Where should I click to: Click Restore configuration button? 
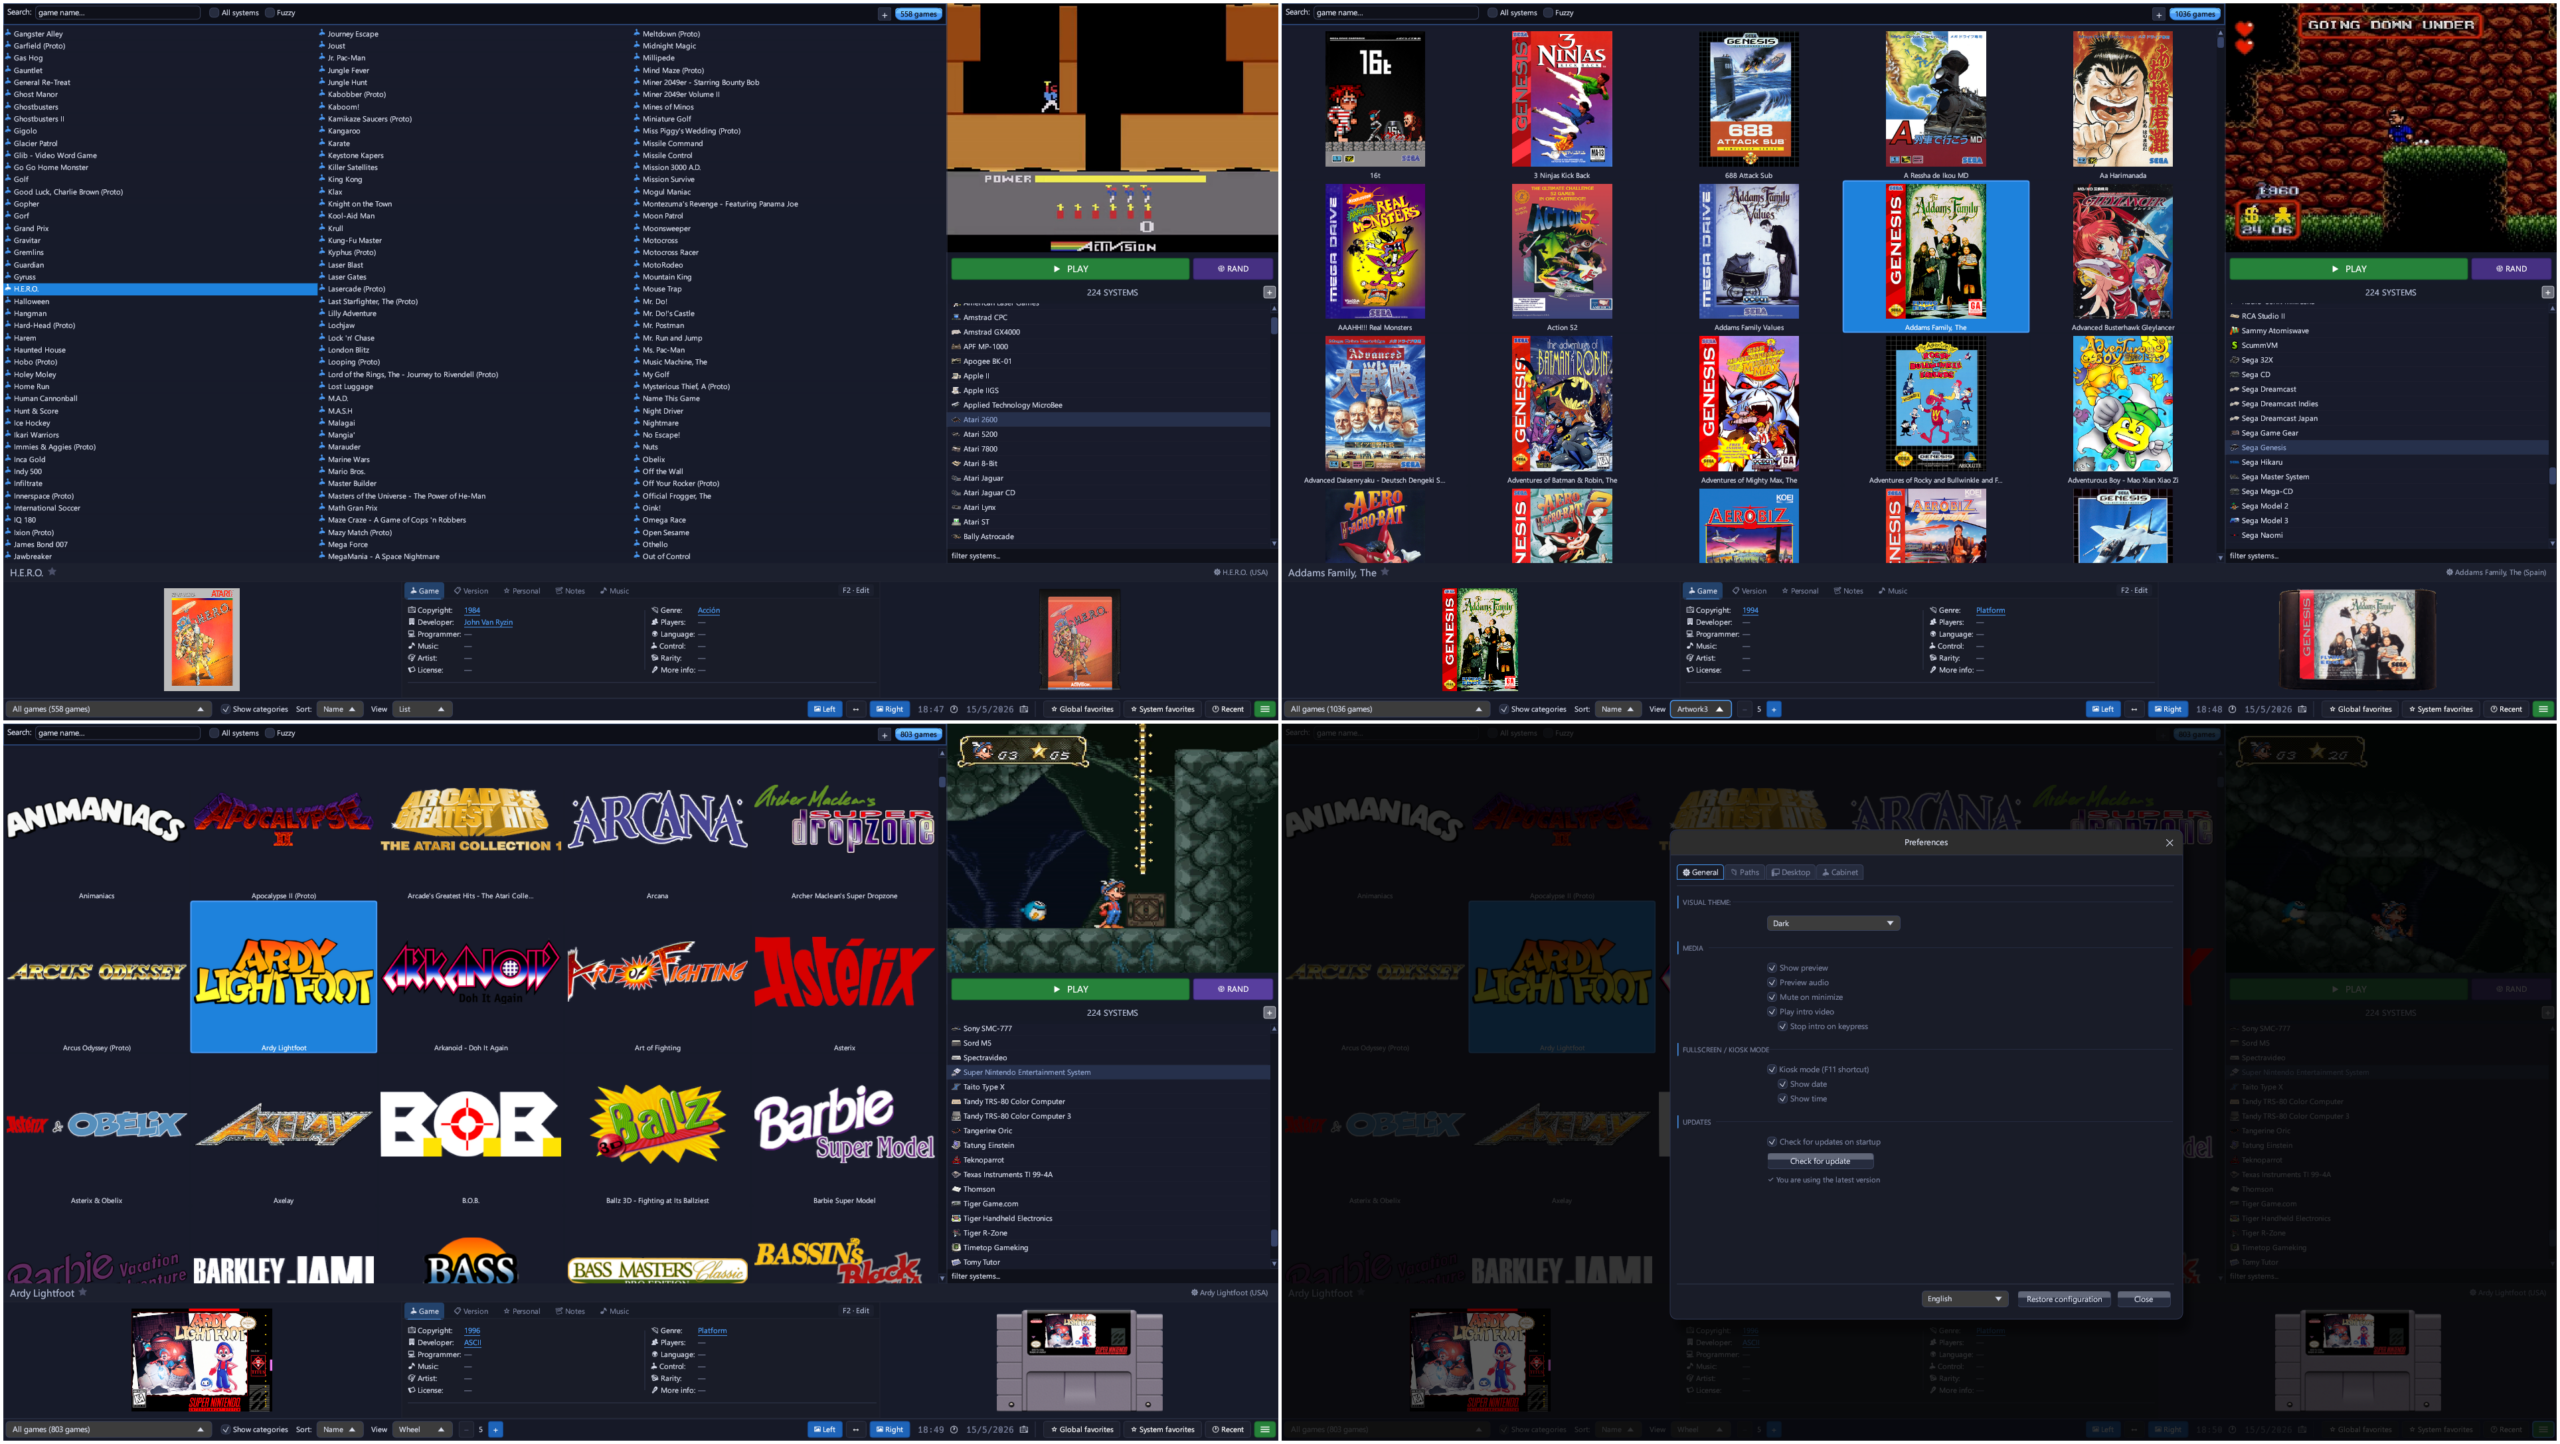coord(2064,1299)
